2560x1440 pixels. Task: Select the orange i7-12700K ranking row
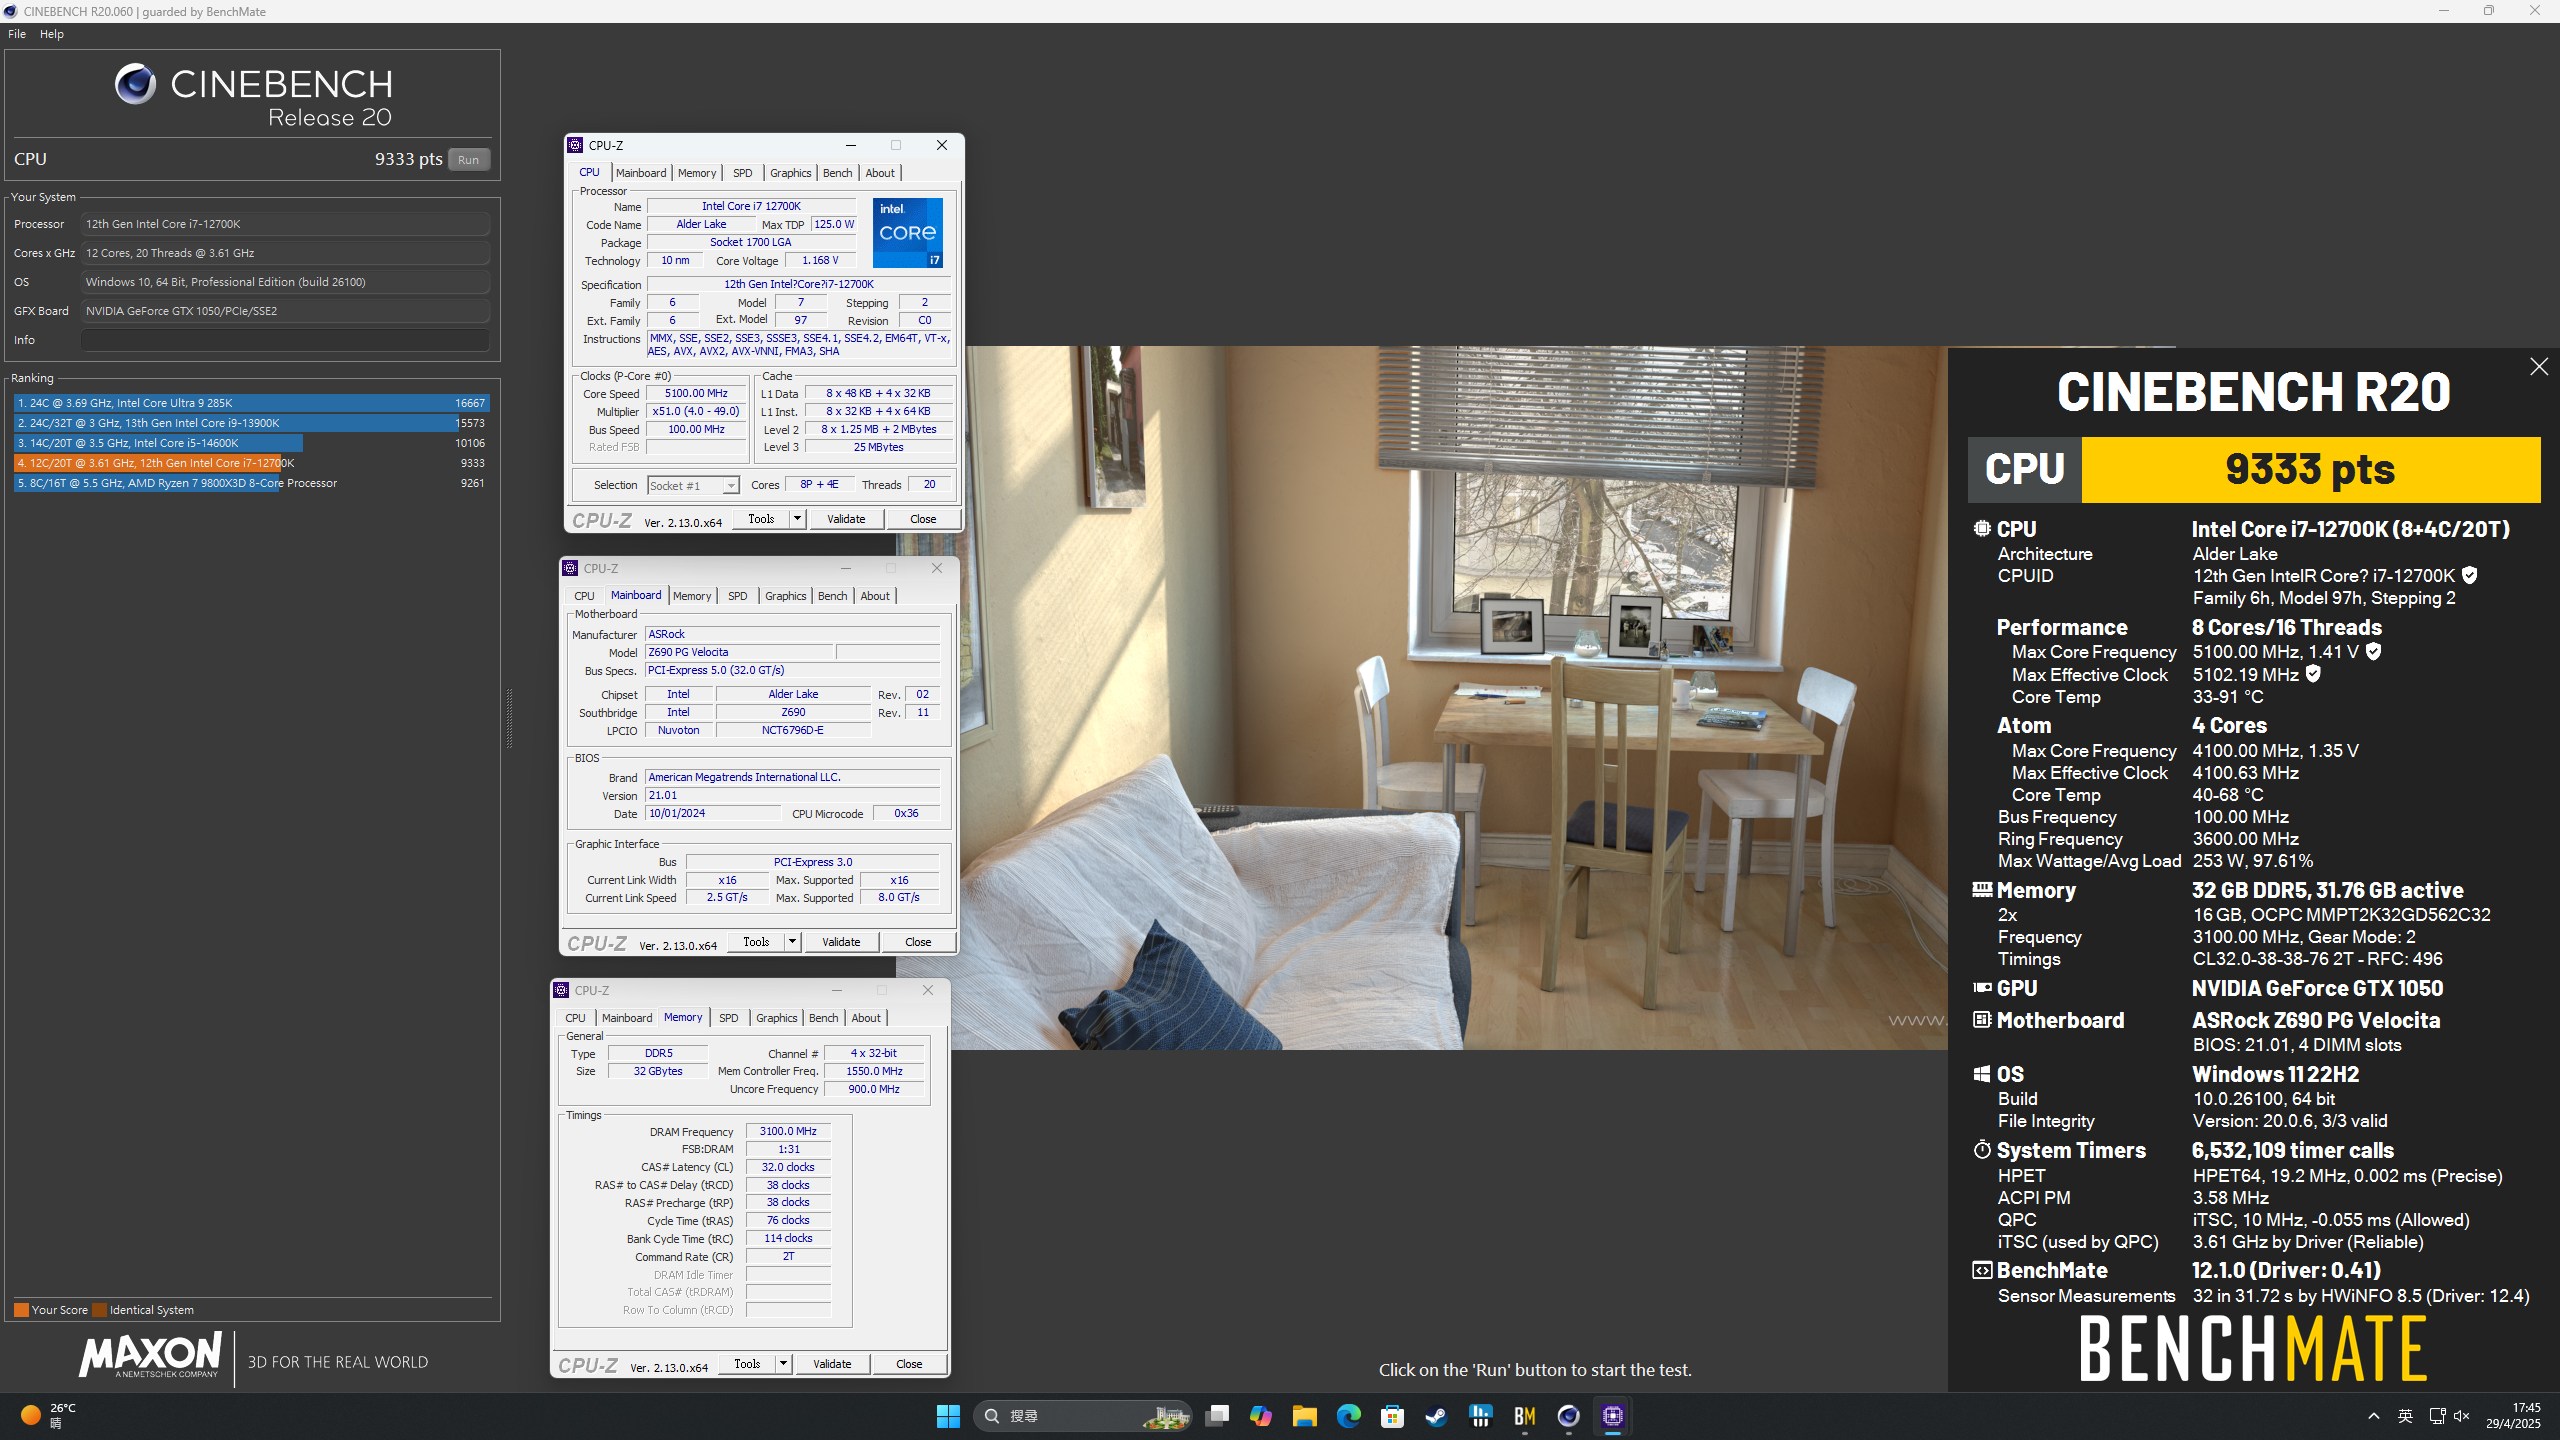coord(251,463)
